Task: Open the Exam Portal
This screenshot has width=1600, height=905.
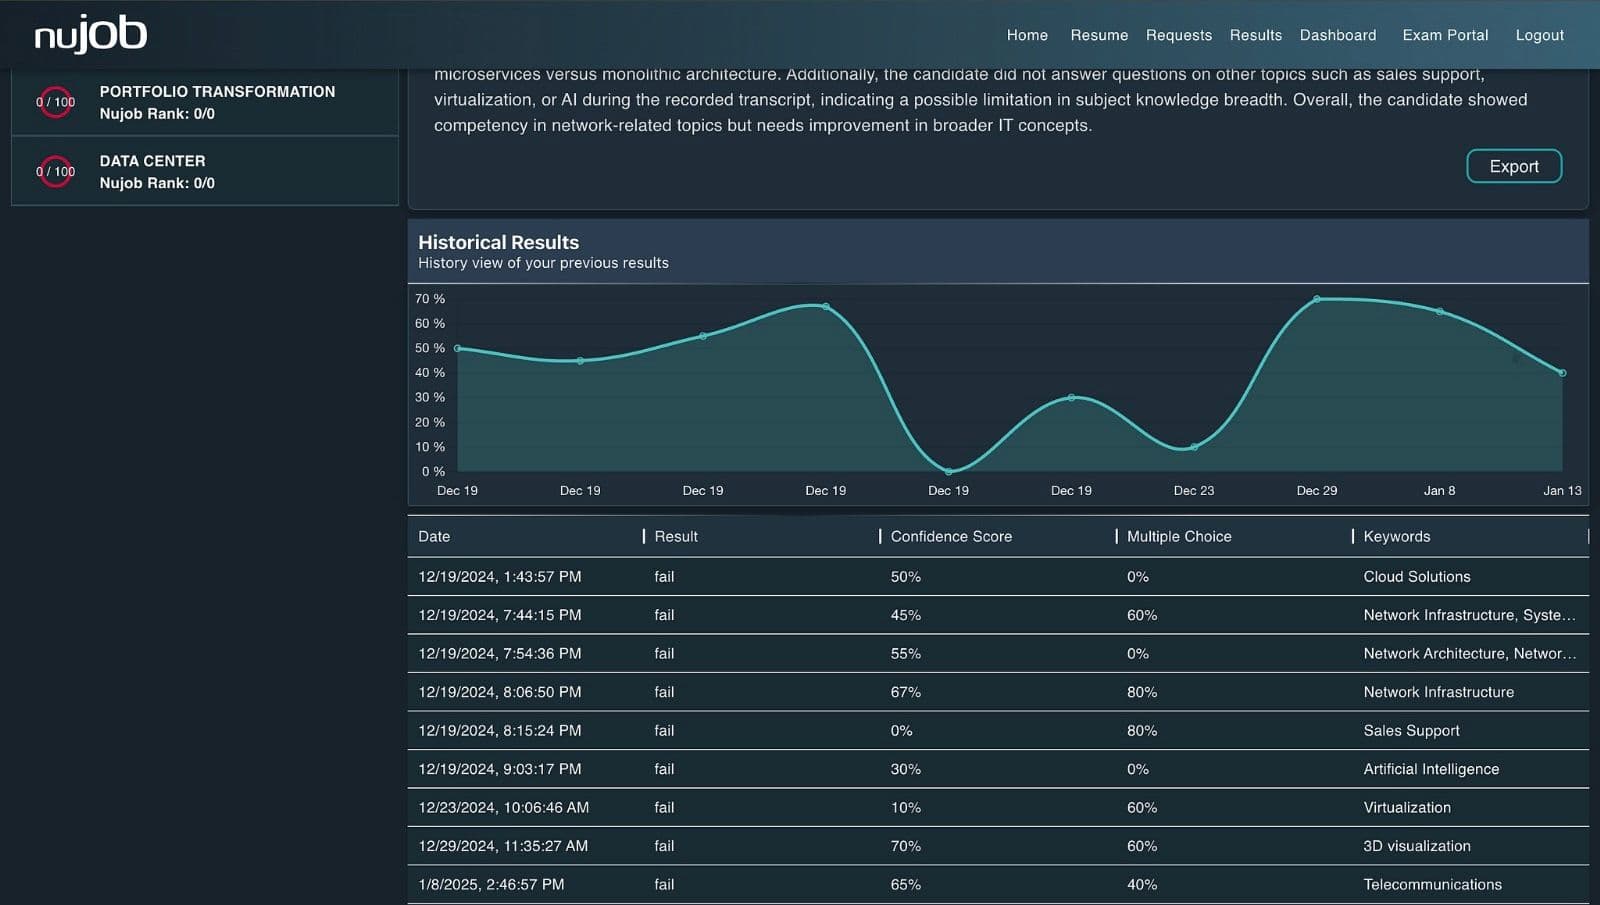Action: point(1445,35)
